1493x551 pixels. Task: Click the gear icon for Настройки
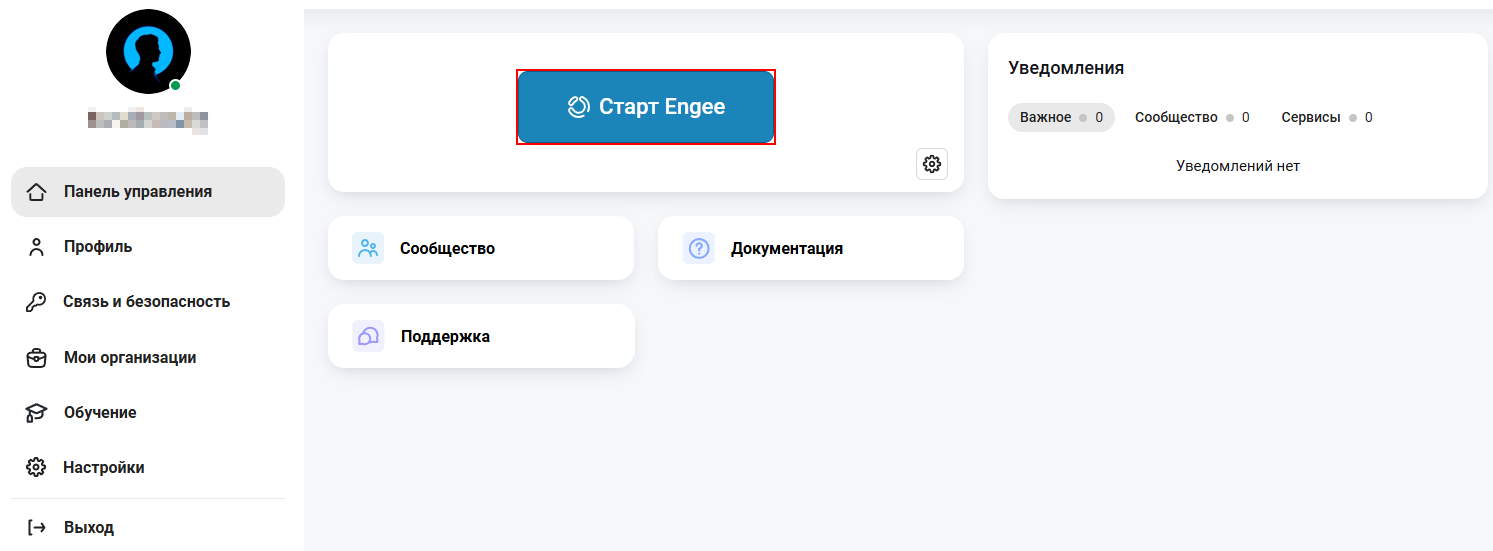[37, 468]
